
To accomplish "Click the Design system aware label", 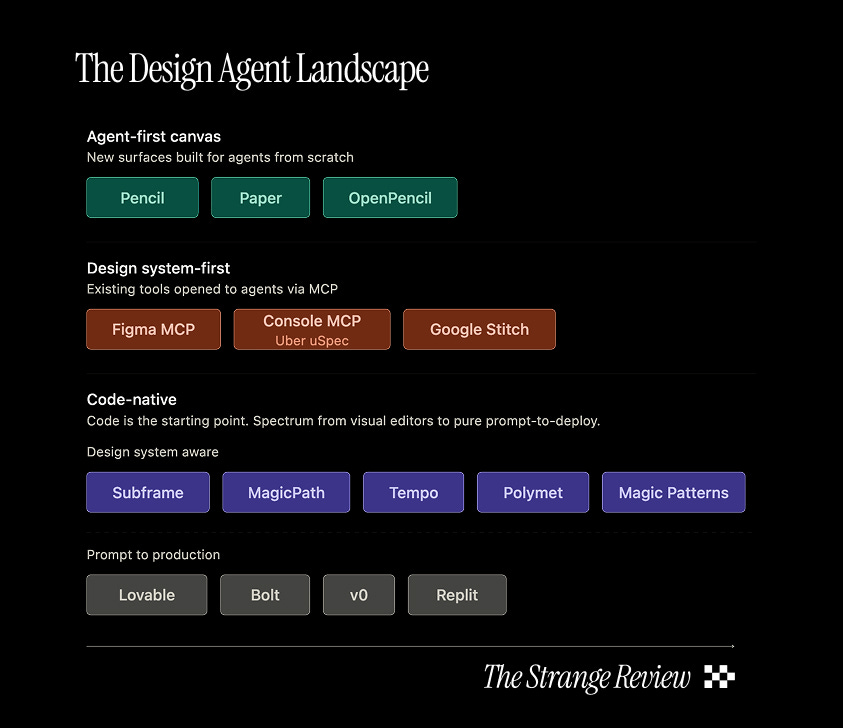I will (153, 452).
